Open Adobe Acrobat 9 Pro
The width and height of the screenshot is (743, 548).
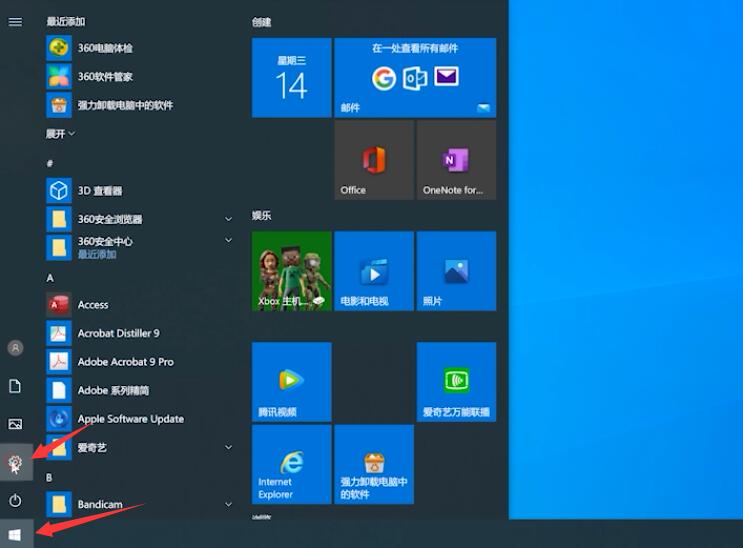click(x=140, y=362)
